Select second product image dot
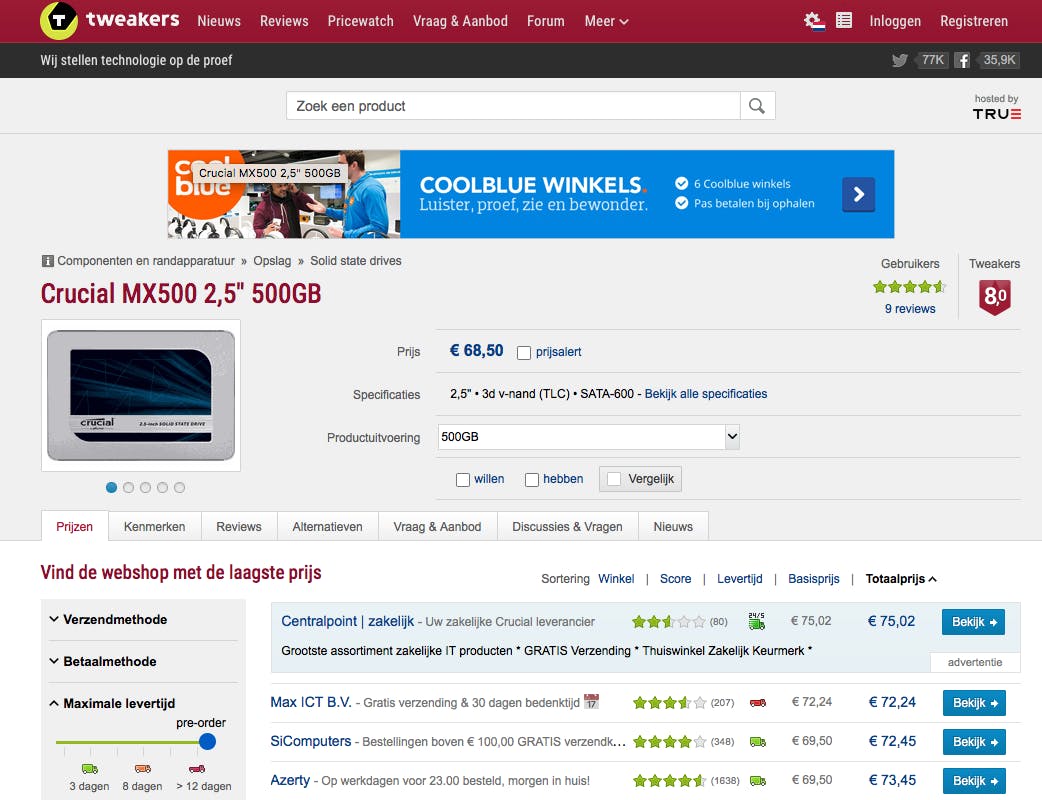 click(128, 488)
